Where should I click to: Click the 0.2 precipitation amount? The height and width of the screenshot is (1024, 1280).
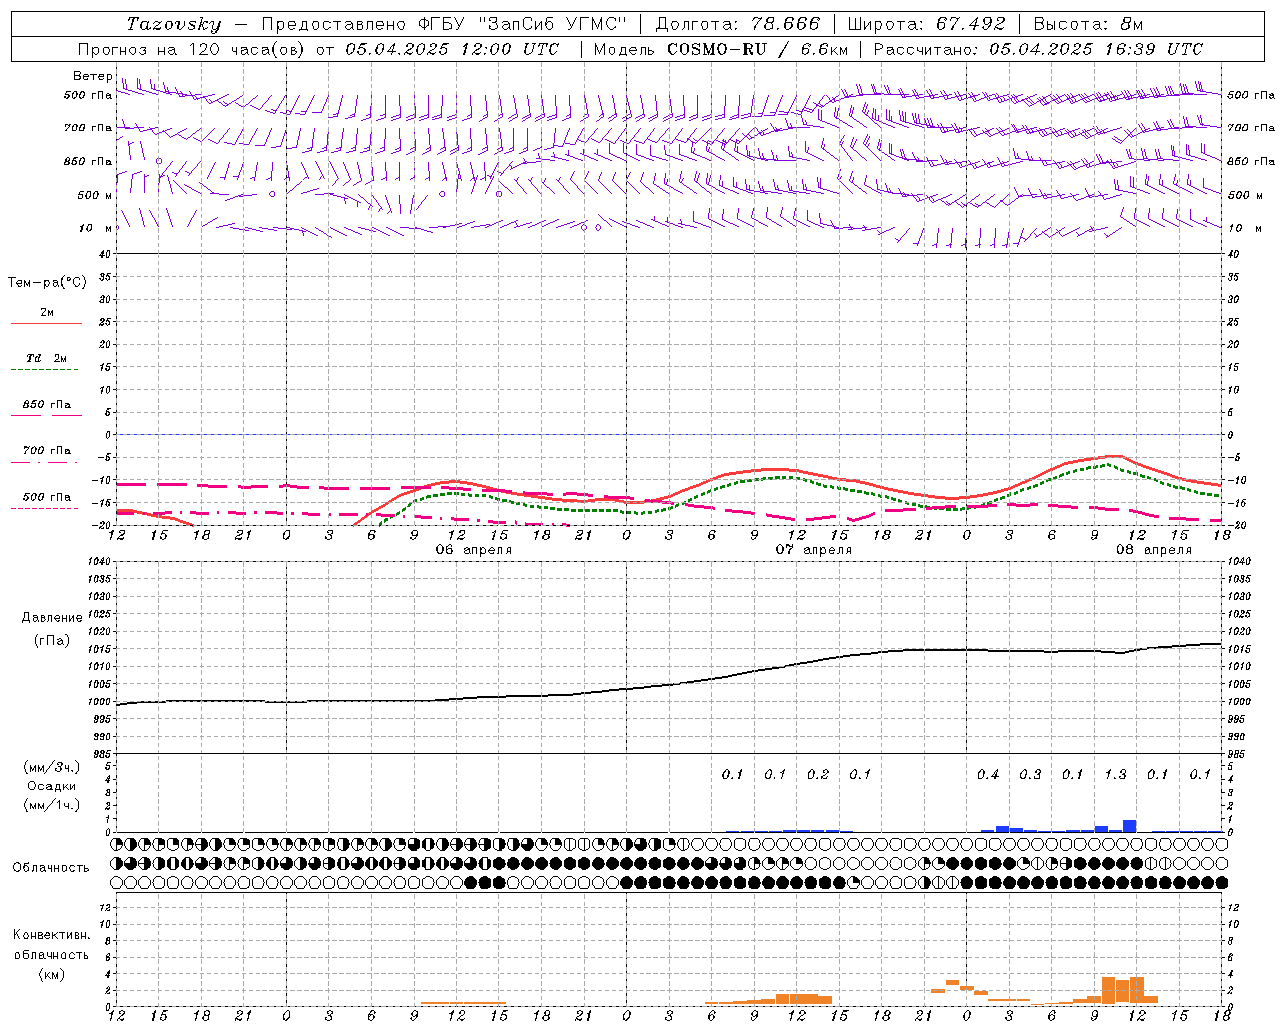818,775
